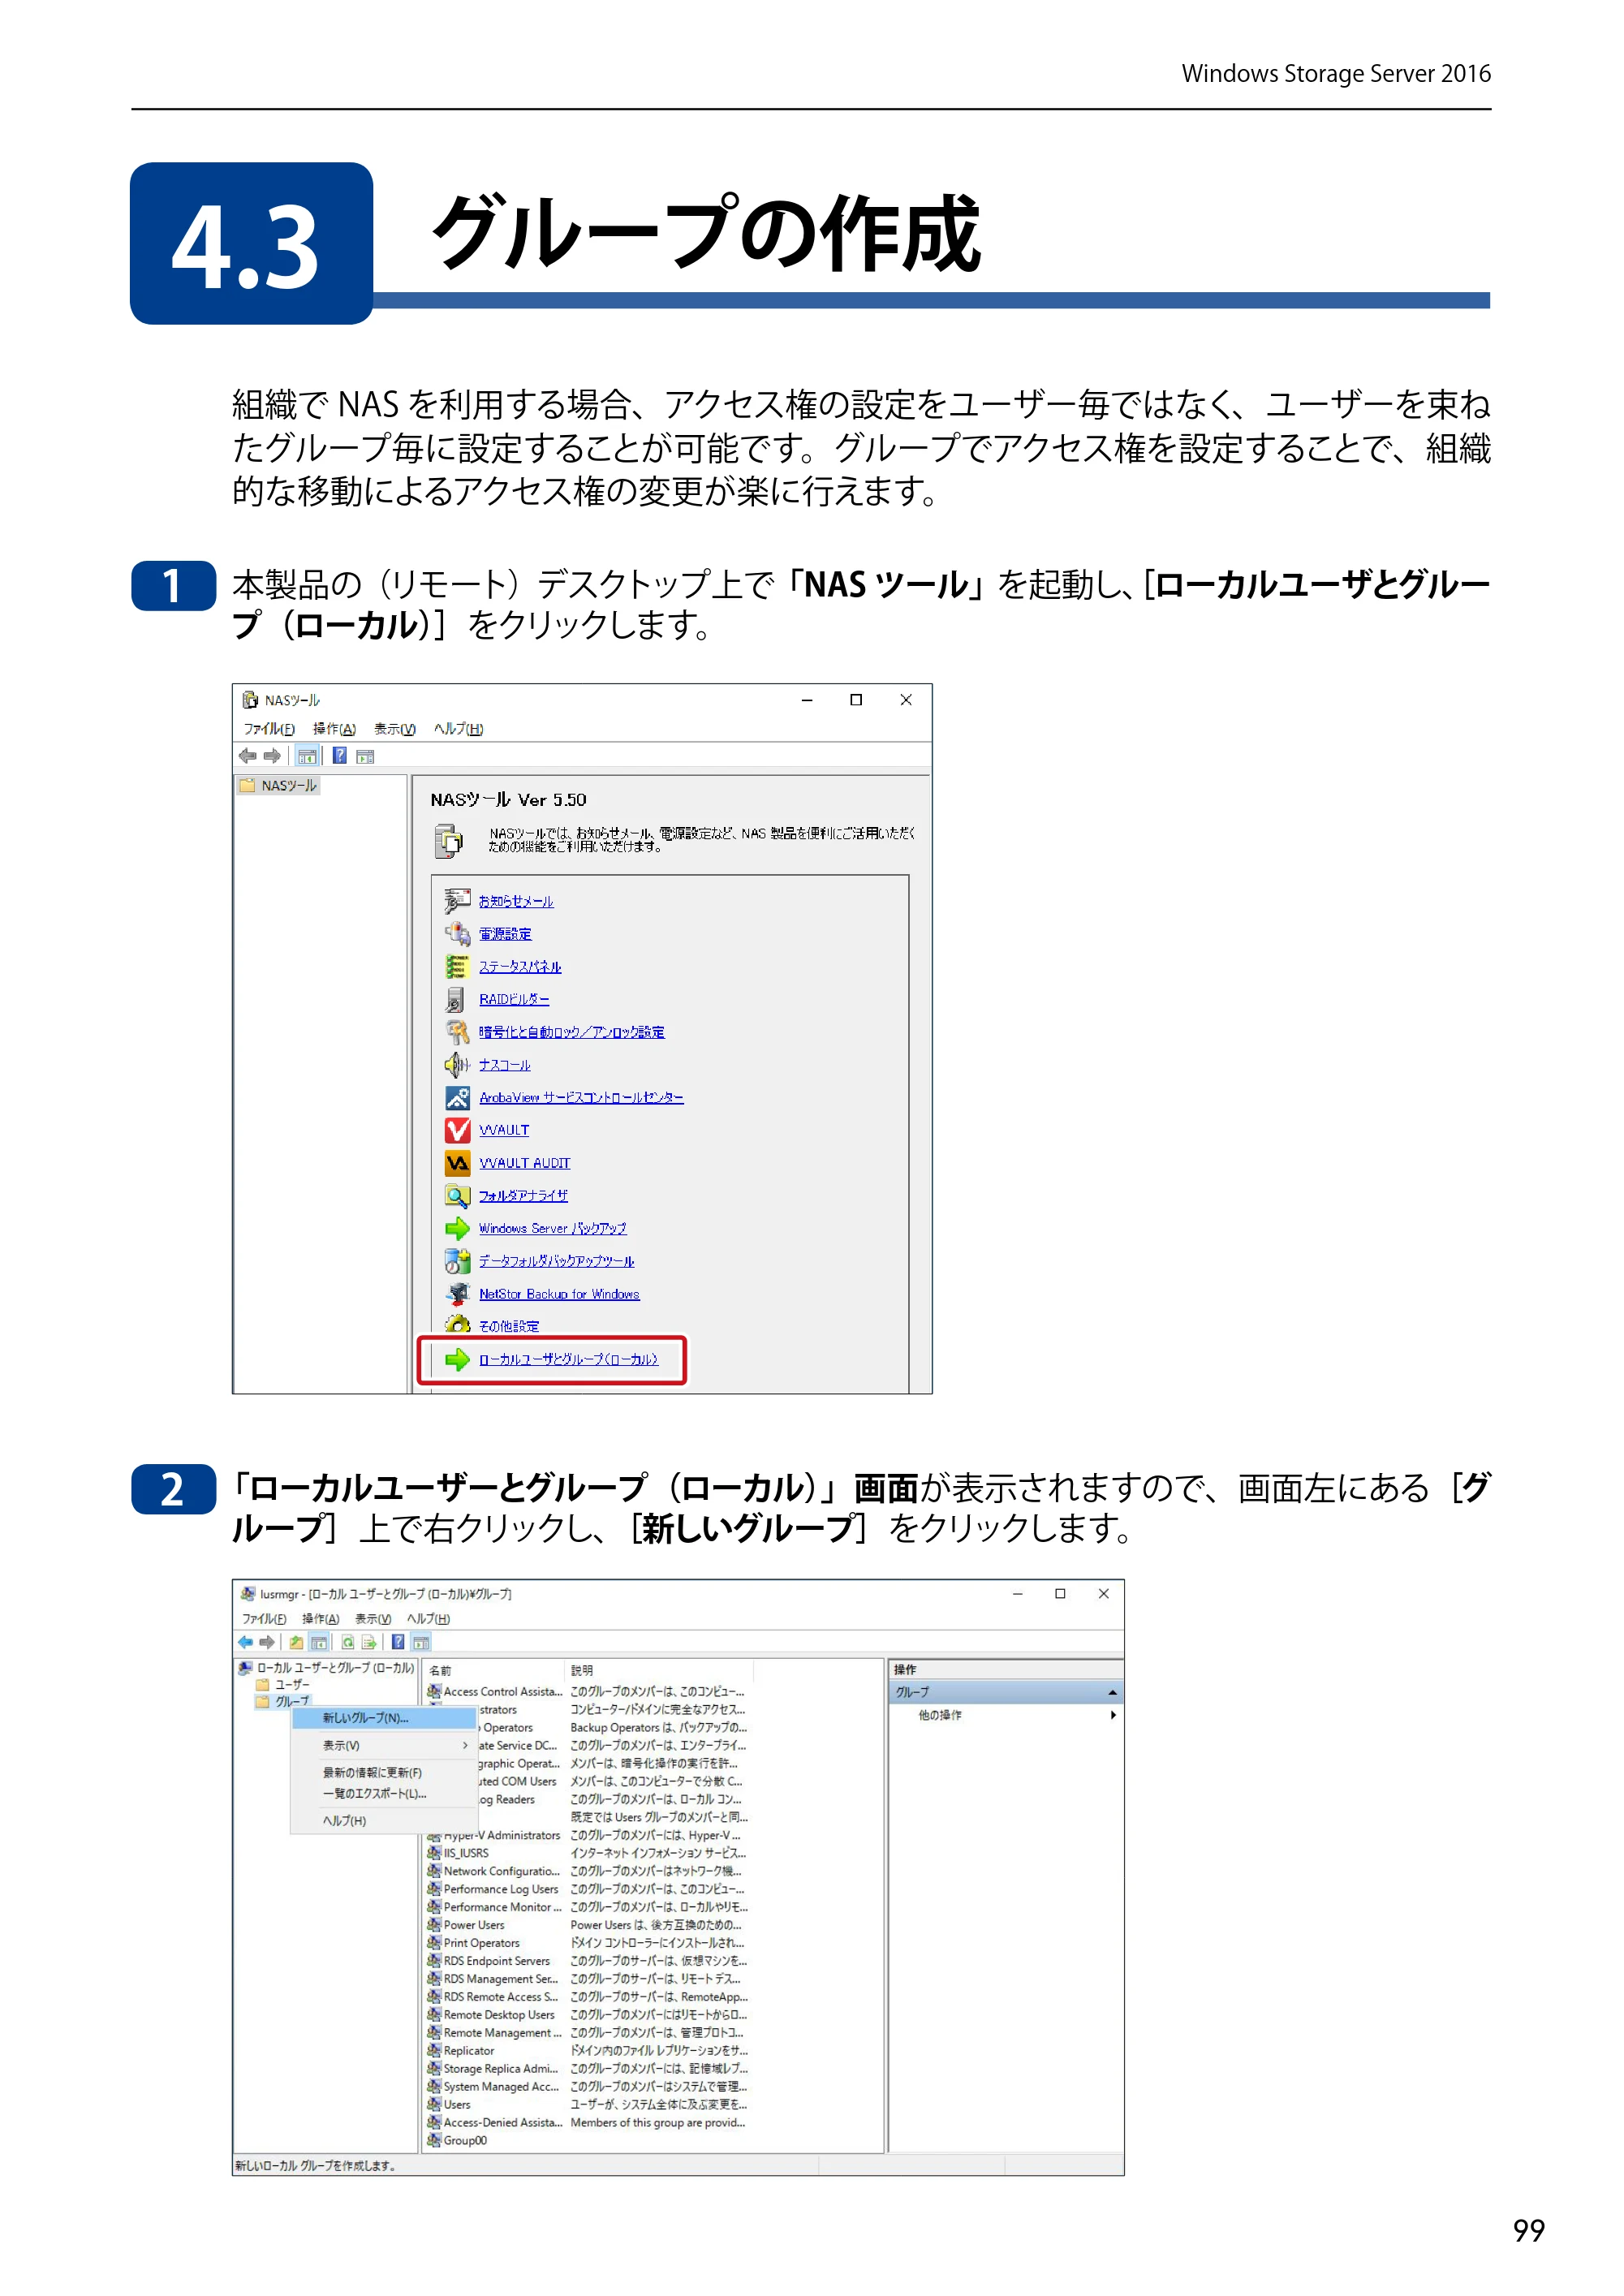Viewport: 1624px width, 2296px height.
Task: Open the Windows Server バックアップ link
Action: (552, 1228)
